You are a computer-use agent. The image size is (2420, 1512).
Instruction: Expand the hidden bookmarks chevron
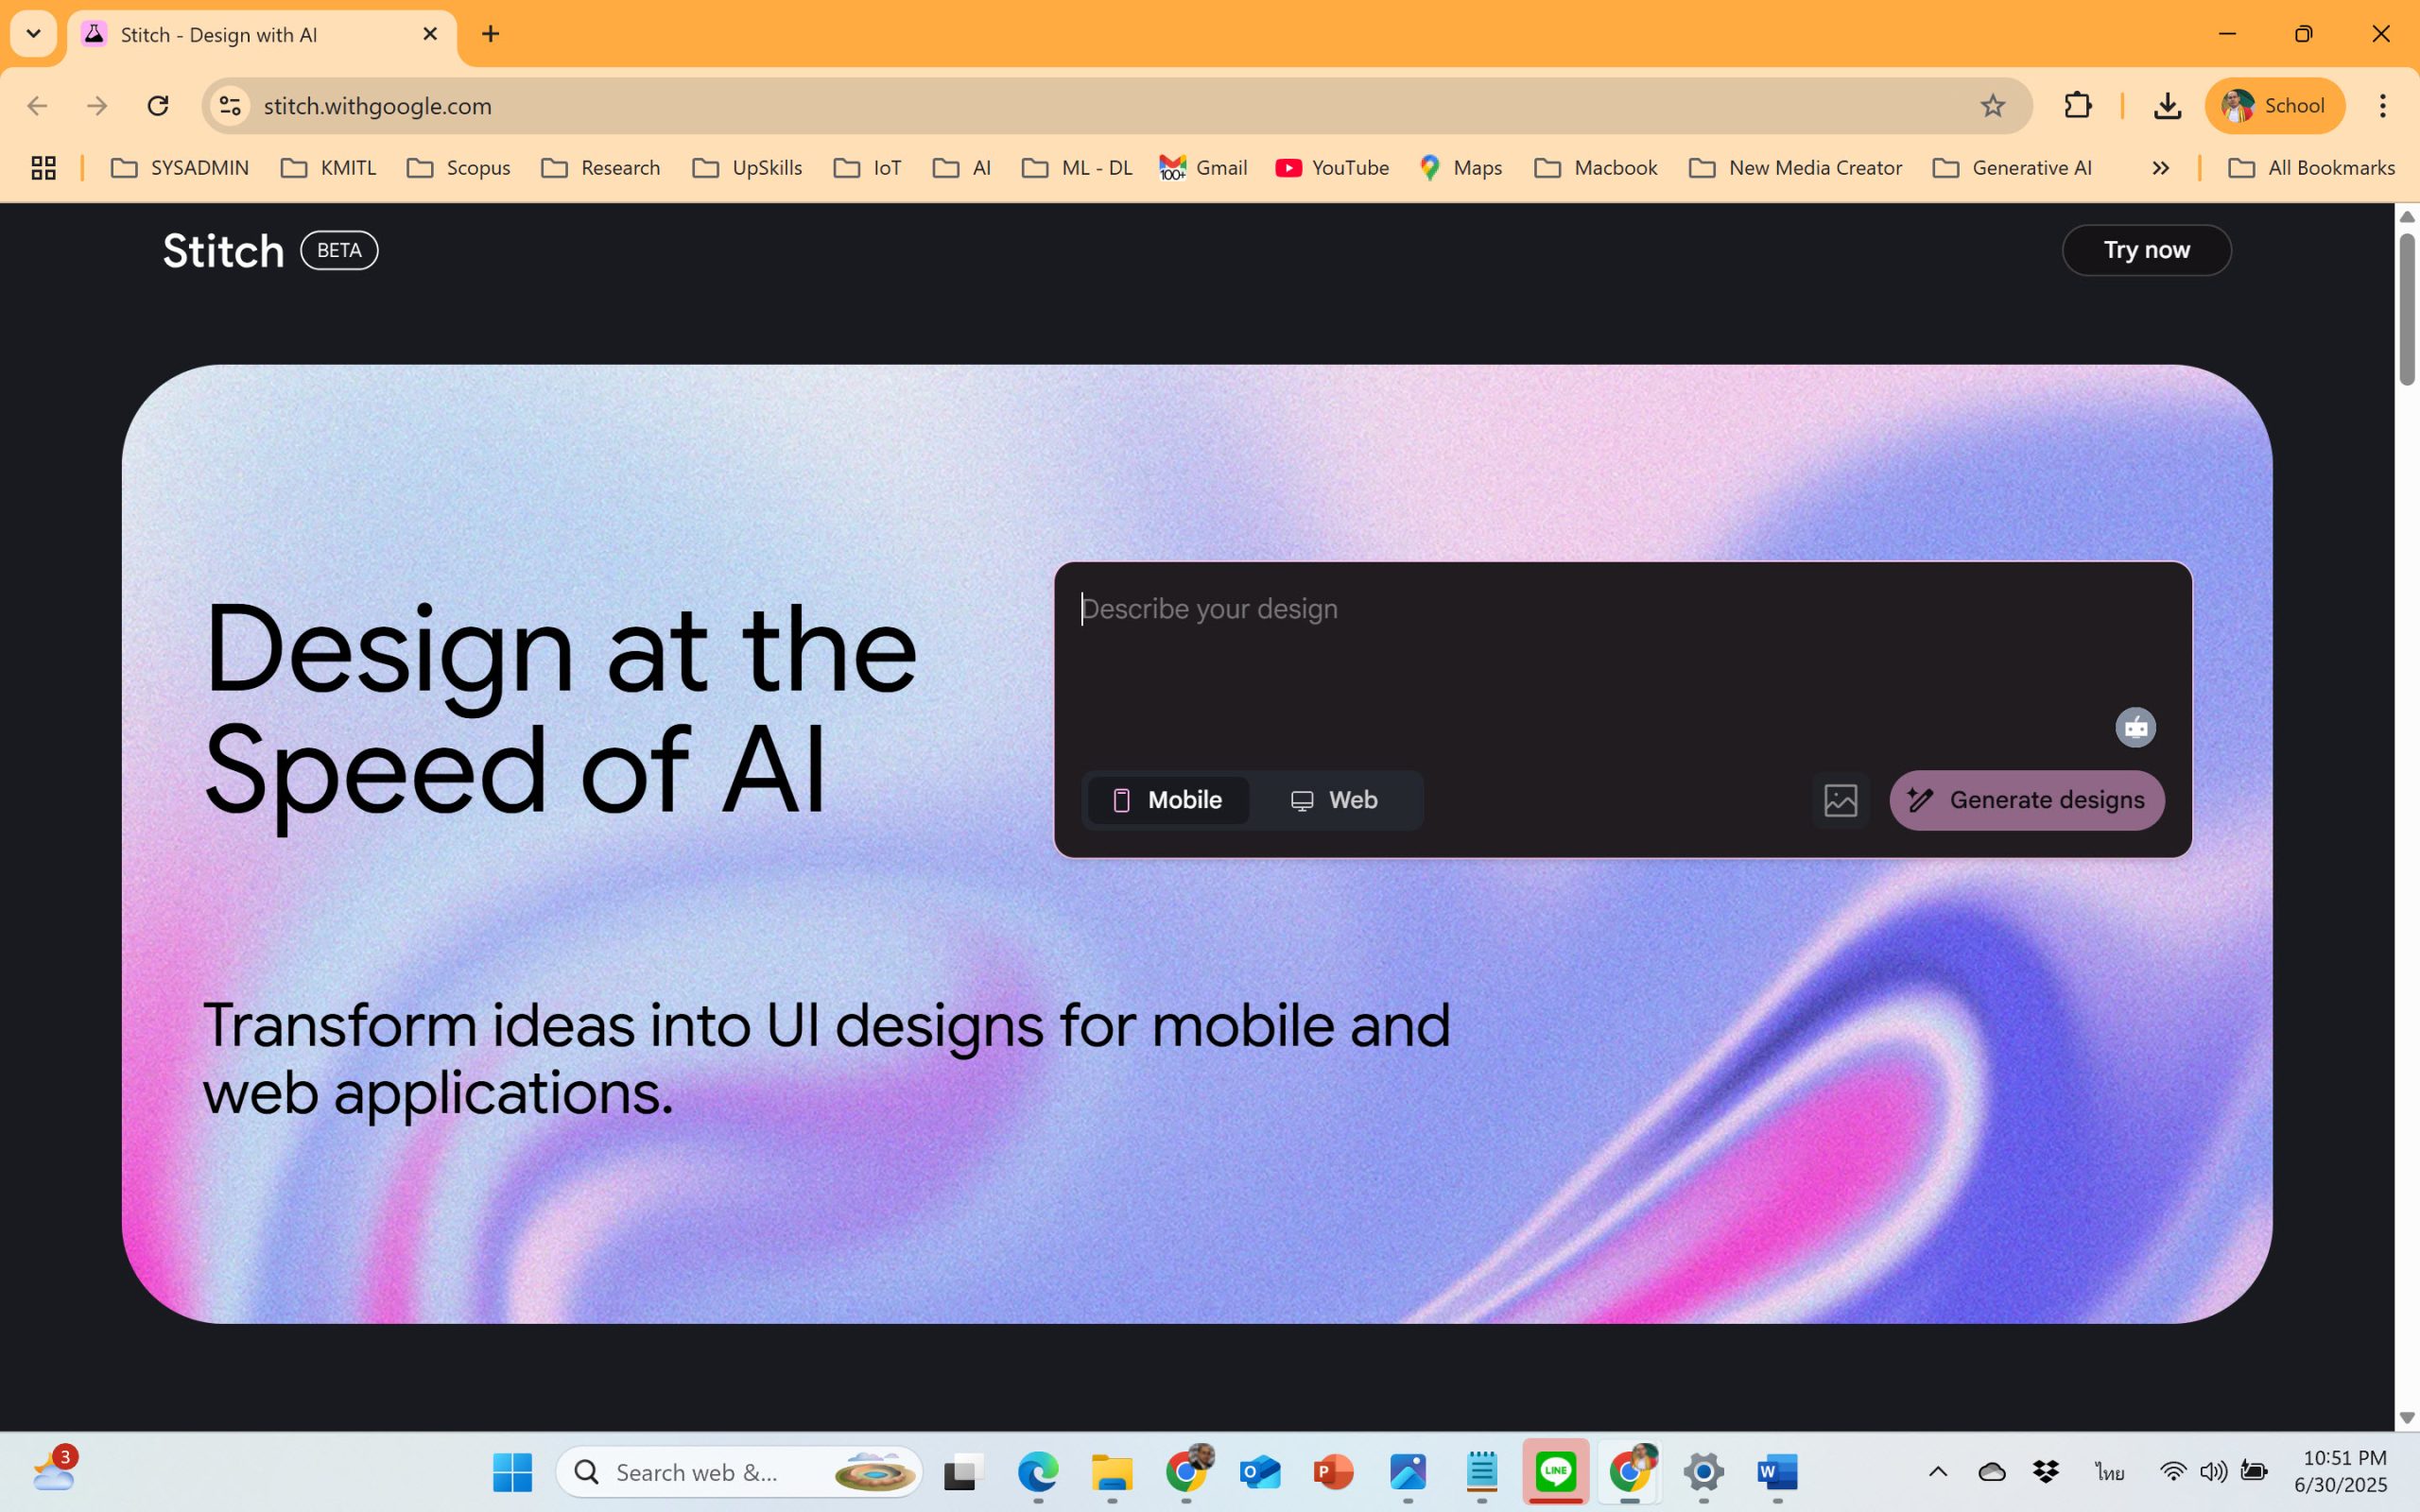pos(2161,168)
